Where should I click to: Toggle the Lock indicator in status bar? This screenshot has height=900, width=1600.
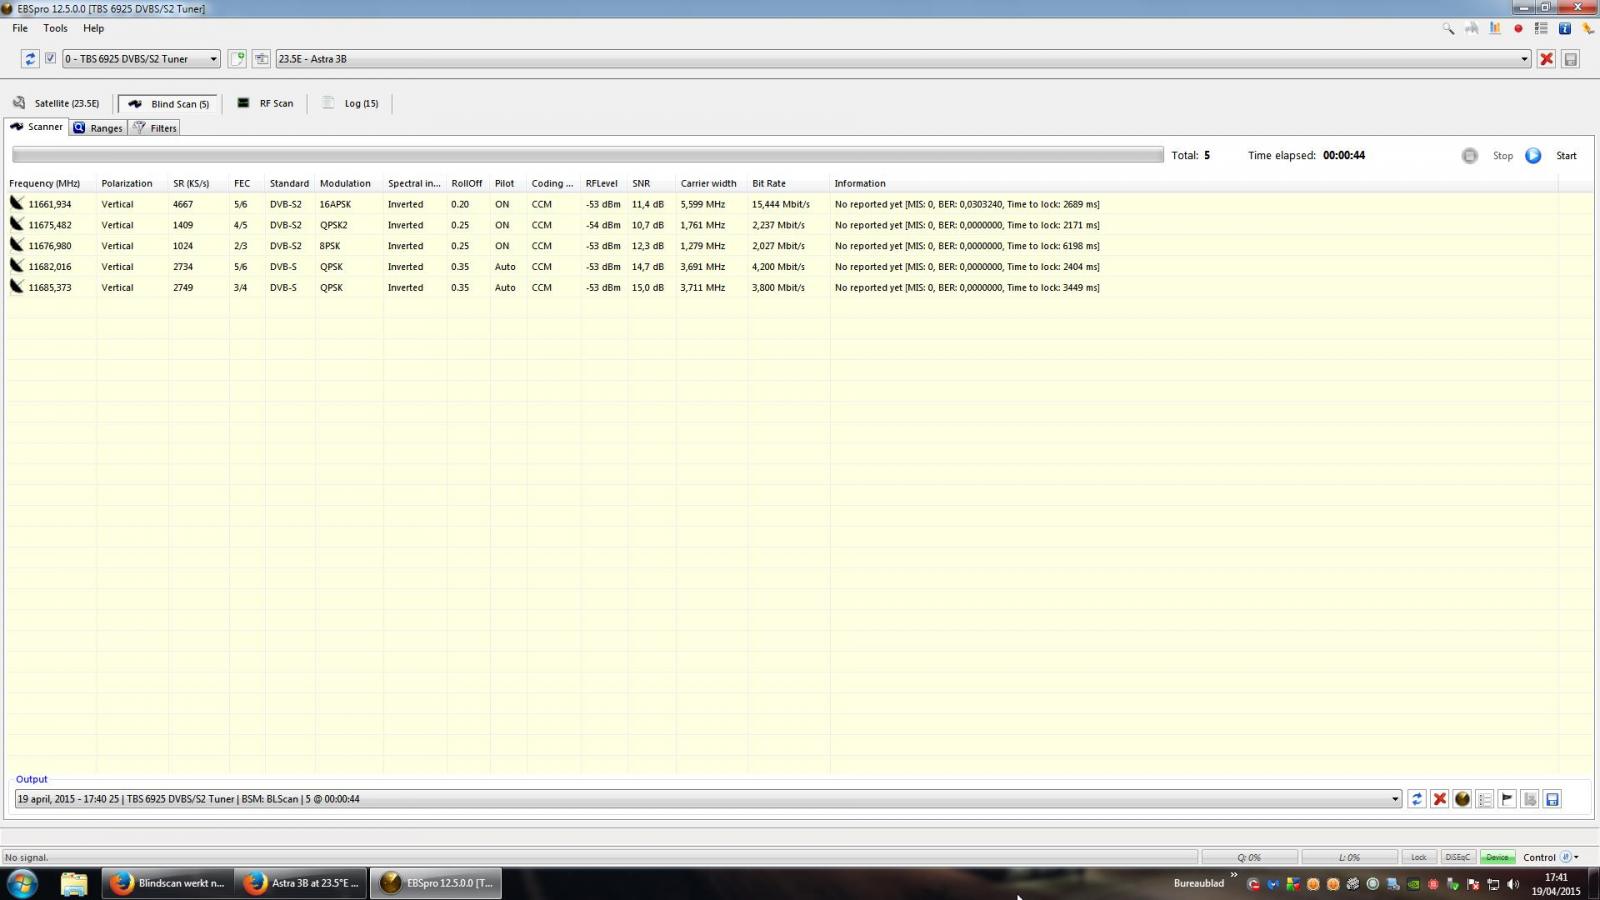click(1419, 857)
